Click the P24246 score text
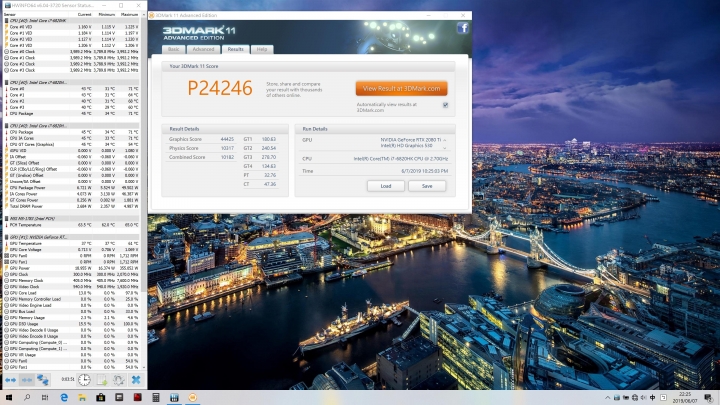Image resolution: width=720 pixels, height=405 pixels. [220, 88]
